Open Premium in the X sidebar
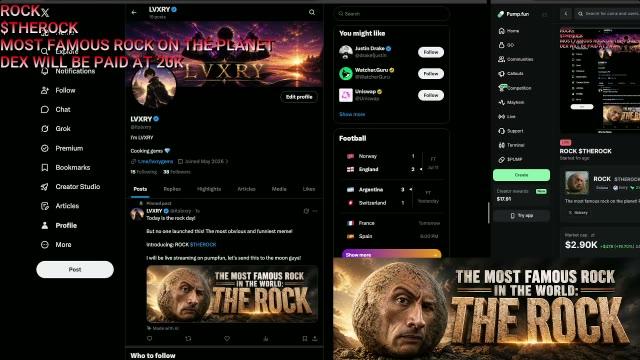This screenshot has width=640, height=360. point(62,148)
